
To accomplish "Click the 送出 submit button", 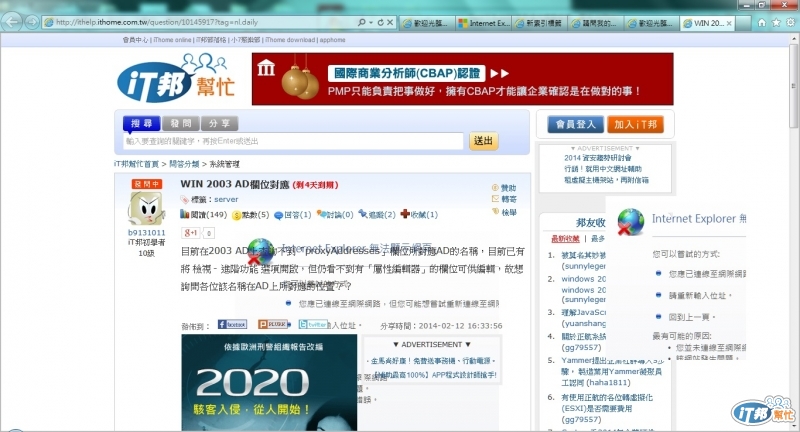I will (x=483, y=141).
